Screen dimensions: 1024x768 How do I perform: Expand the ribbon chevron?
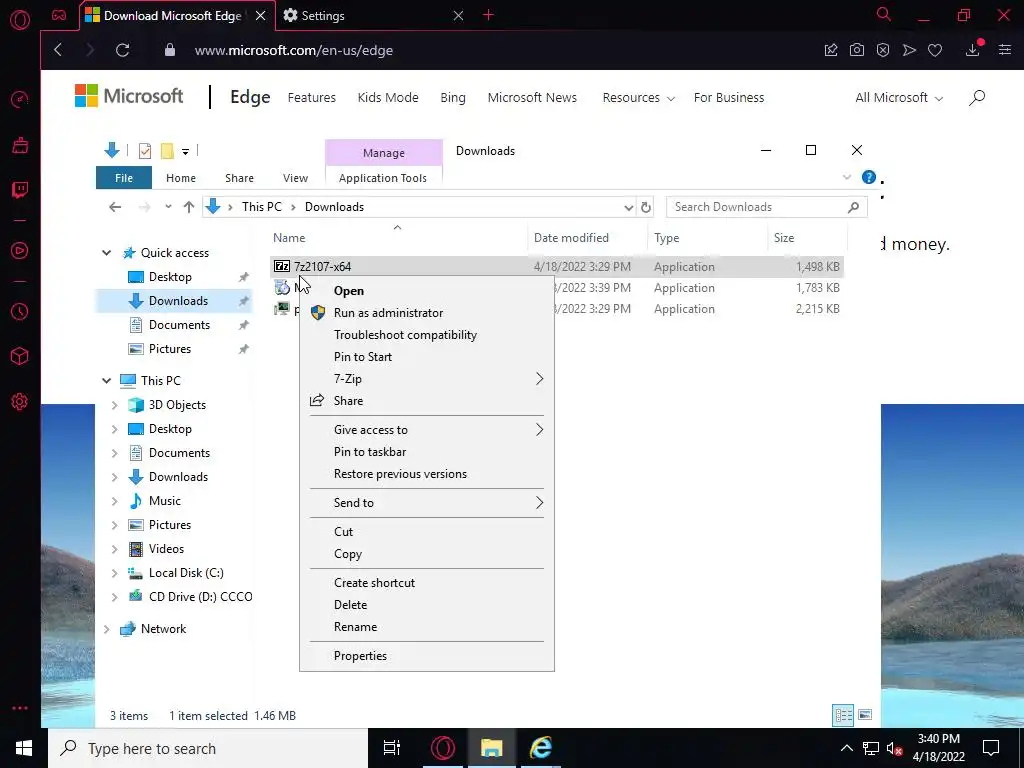[x=847, y=177]
